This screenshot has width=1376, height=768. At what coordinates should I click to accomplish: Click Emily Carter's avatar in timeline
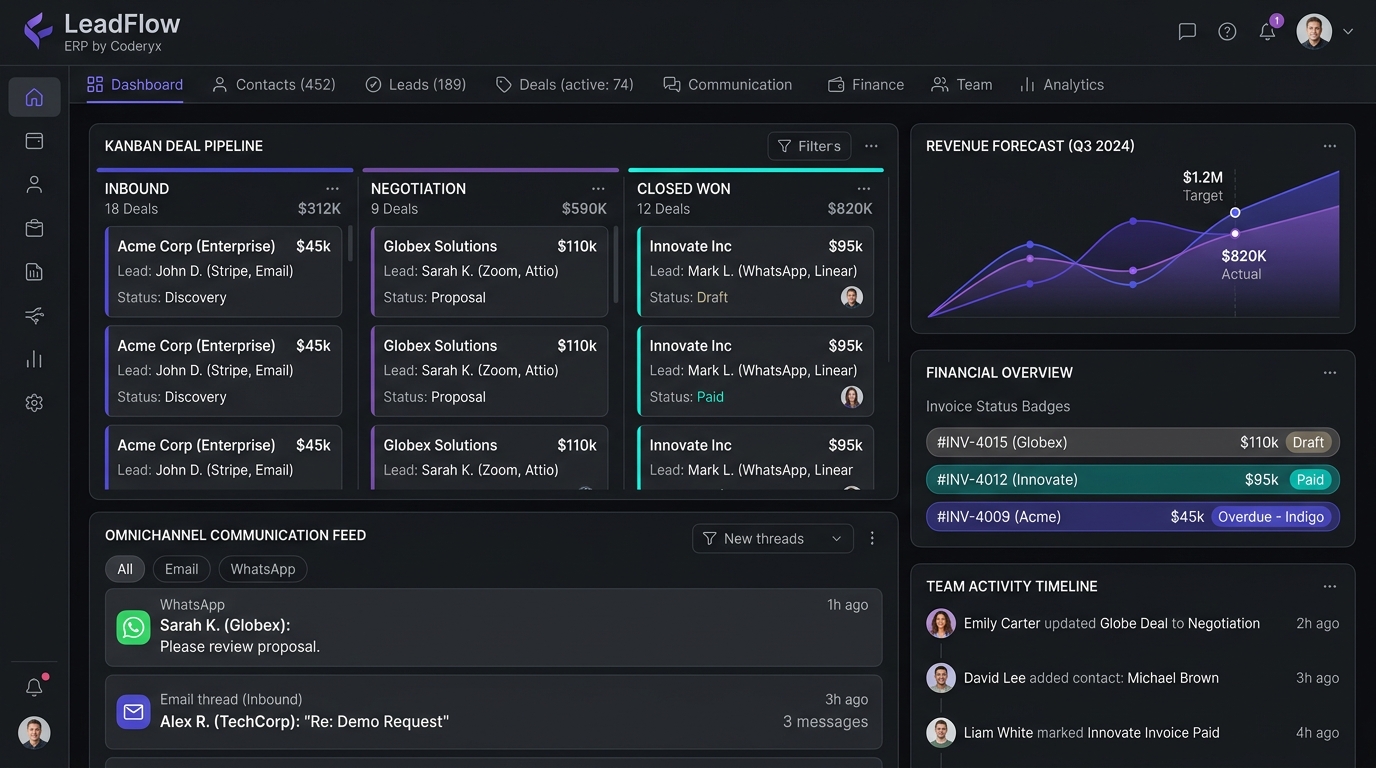(x=941, y=623)
